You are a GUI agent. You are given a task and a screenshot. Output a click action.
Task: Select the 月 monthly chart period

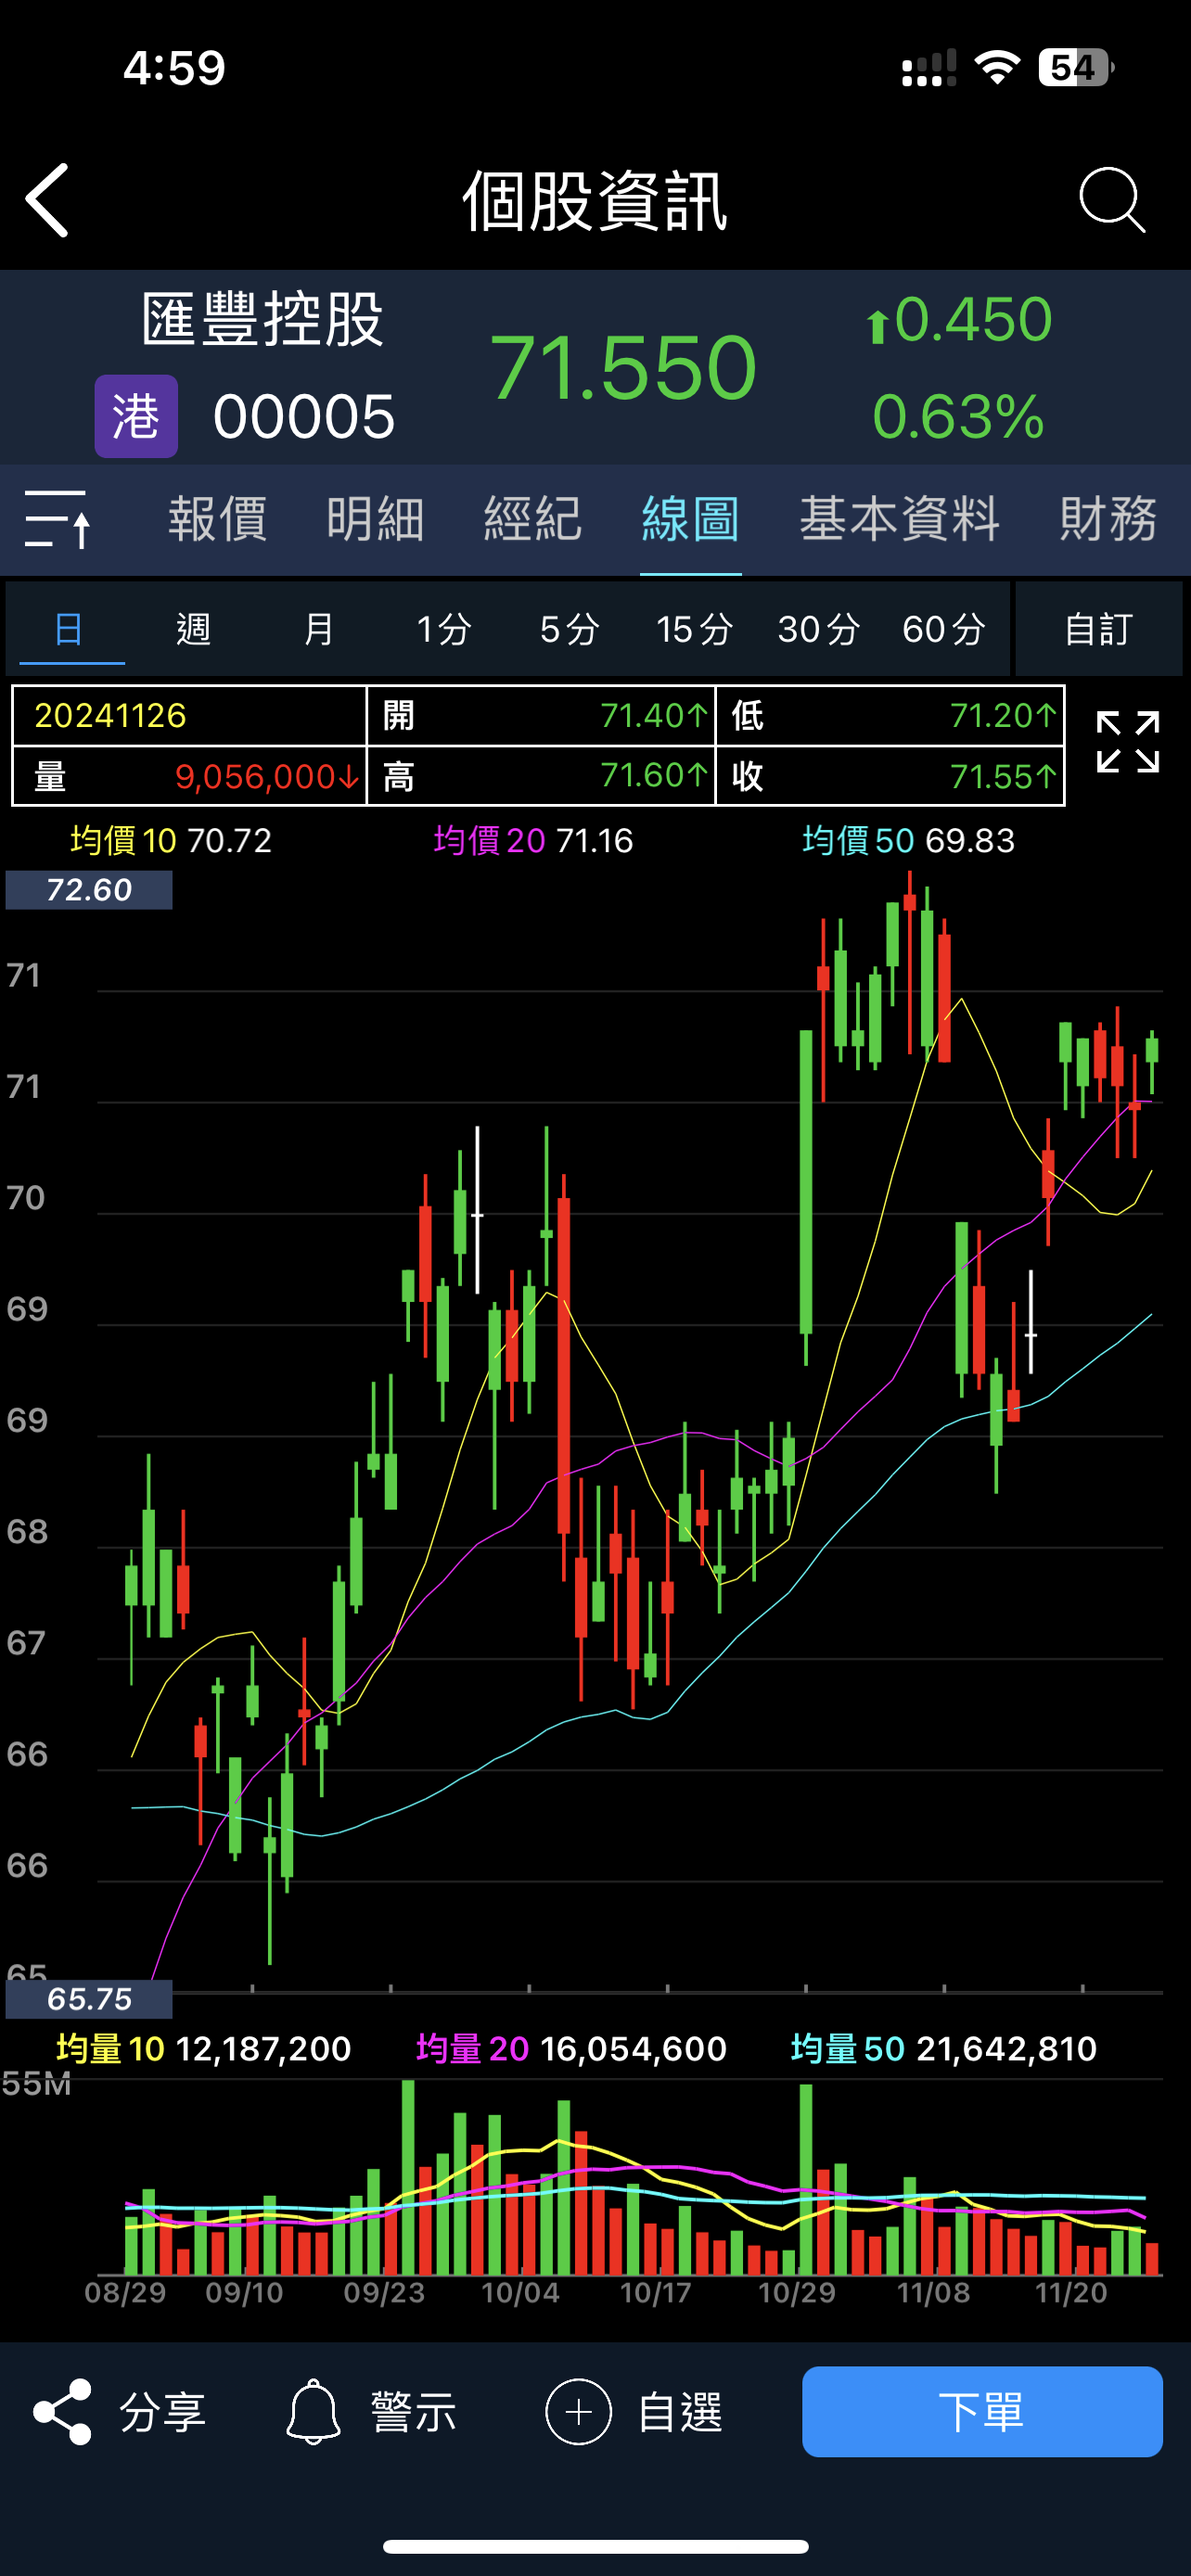pos(319,629)
